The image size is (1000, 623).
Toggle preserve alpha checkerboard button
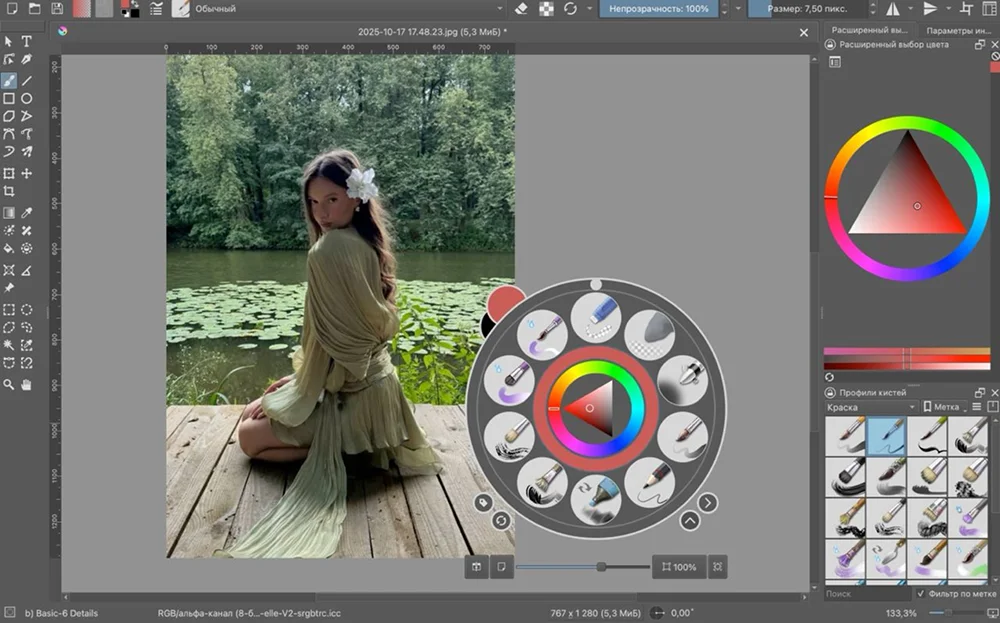[x=546, y=9]
